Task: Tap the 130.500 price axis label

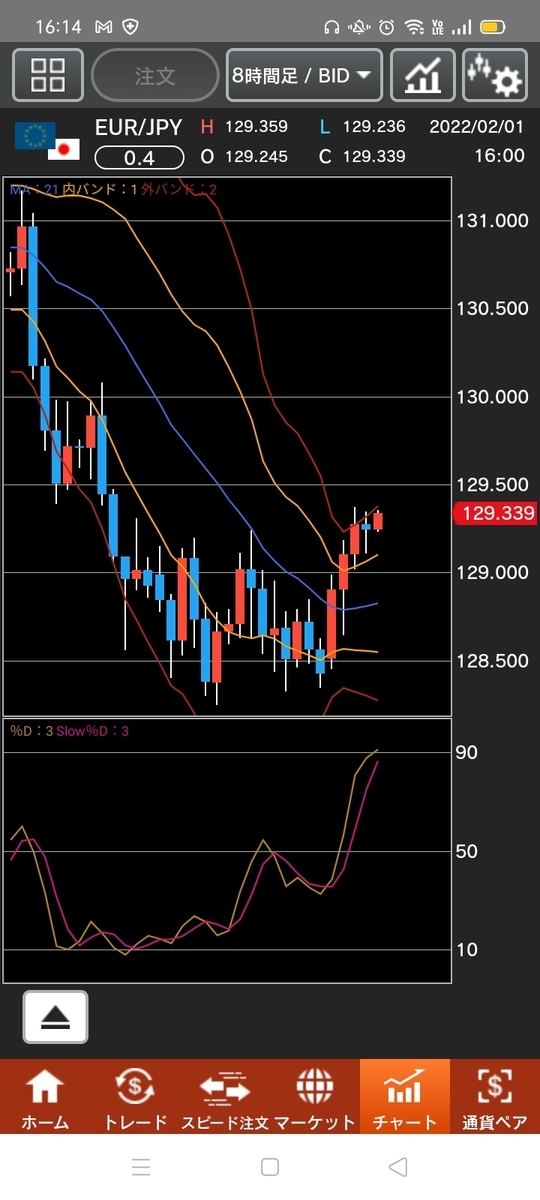Action: pyautogui.click(x=491, y=309)
